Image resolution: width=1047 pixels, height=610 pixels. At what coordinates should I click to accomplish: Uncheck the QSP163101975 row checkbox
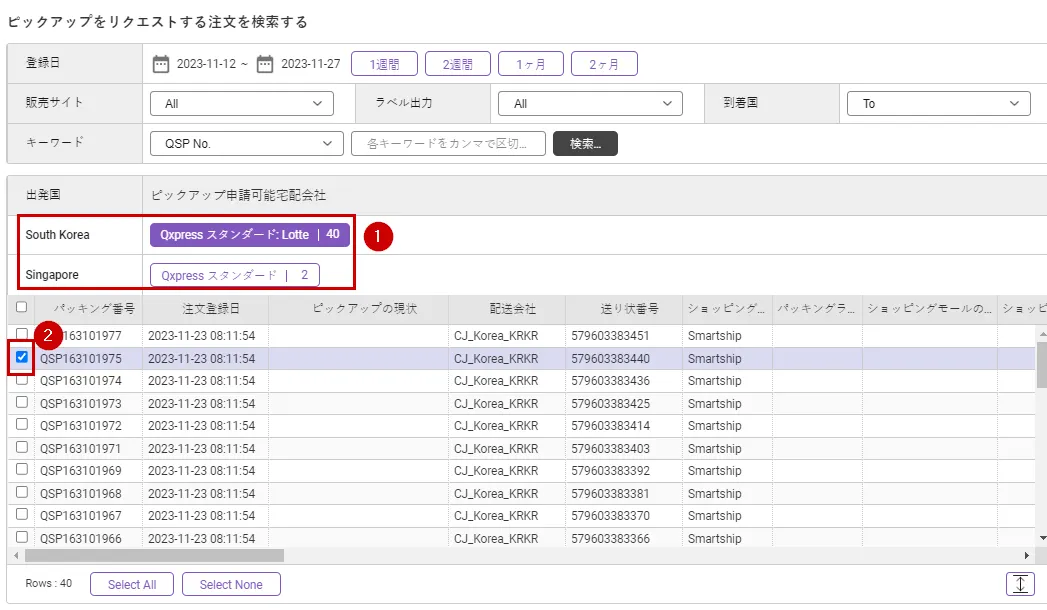point(21,357)
